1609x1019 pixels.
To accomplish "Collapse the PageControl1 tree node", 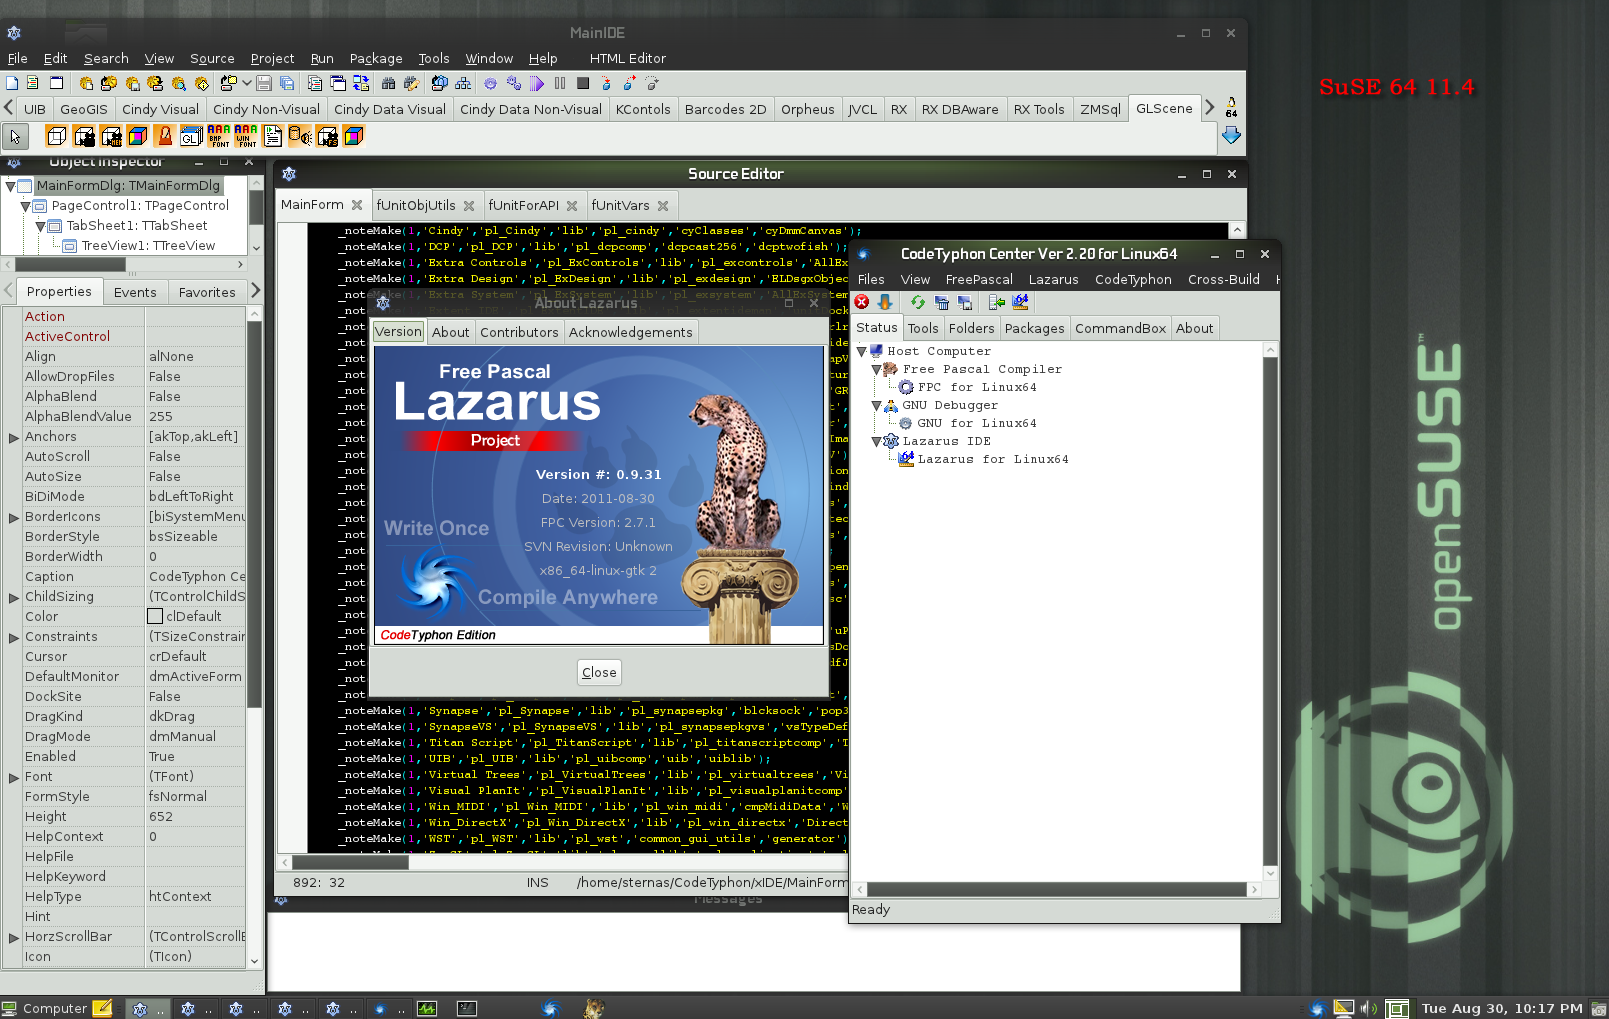I will 25,206.
